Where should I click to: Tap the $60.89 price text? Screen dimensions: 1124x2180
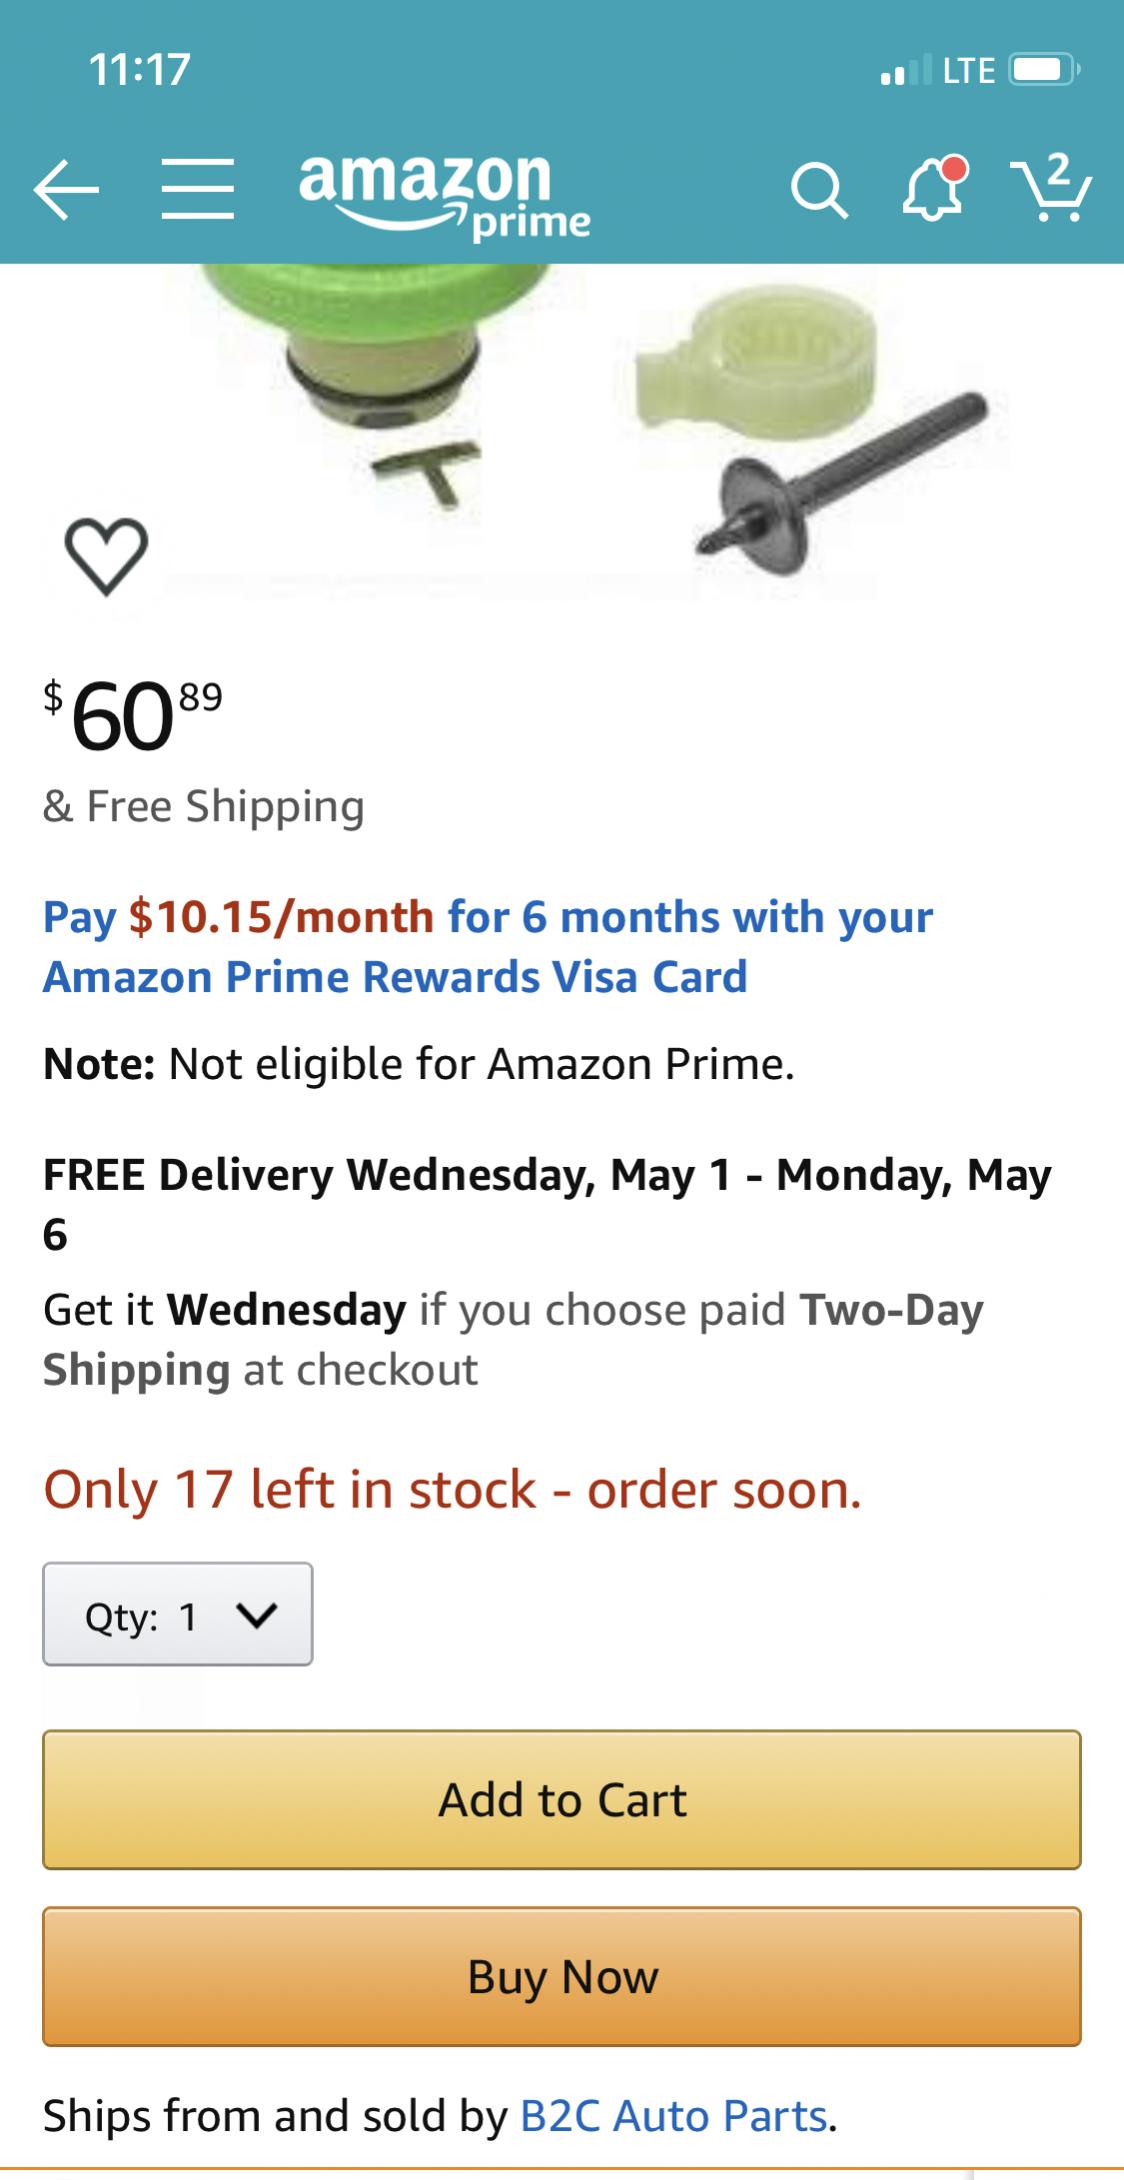(133, 714)
